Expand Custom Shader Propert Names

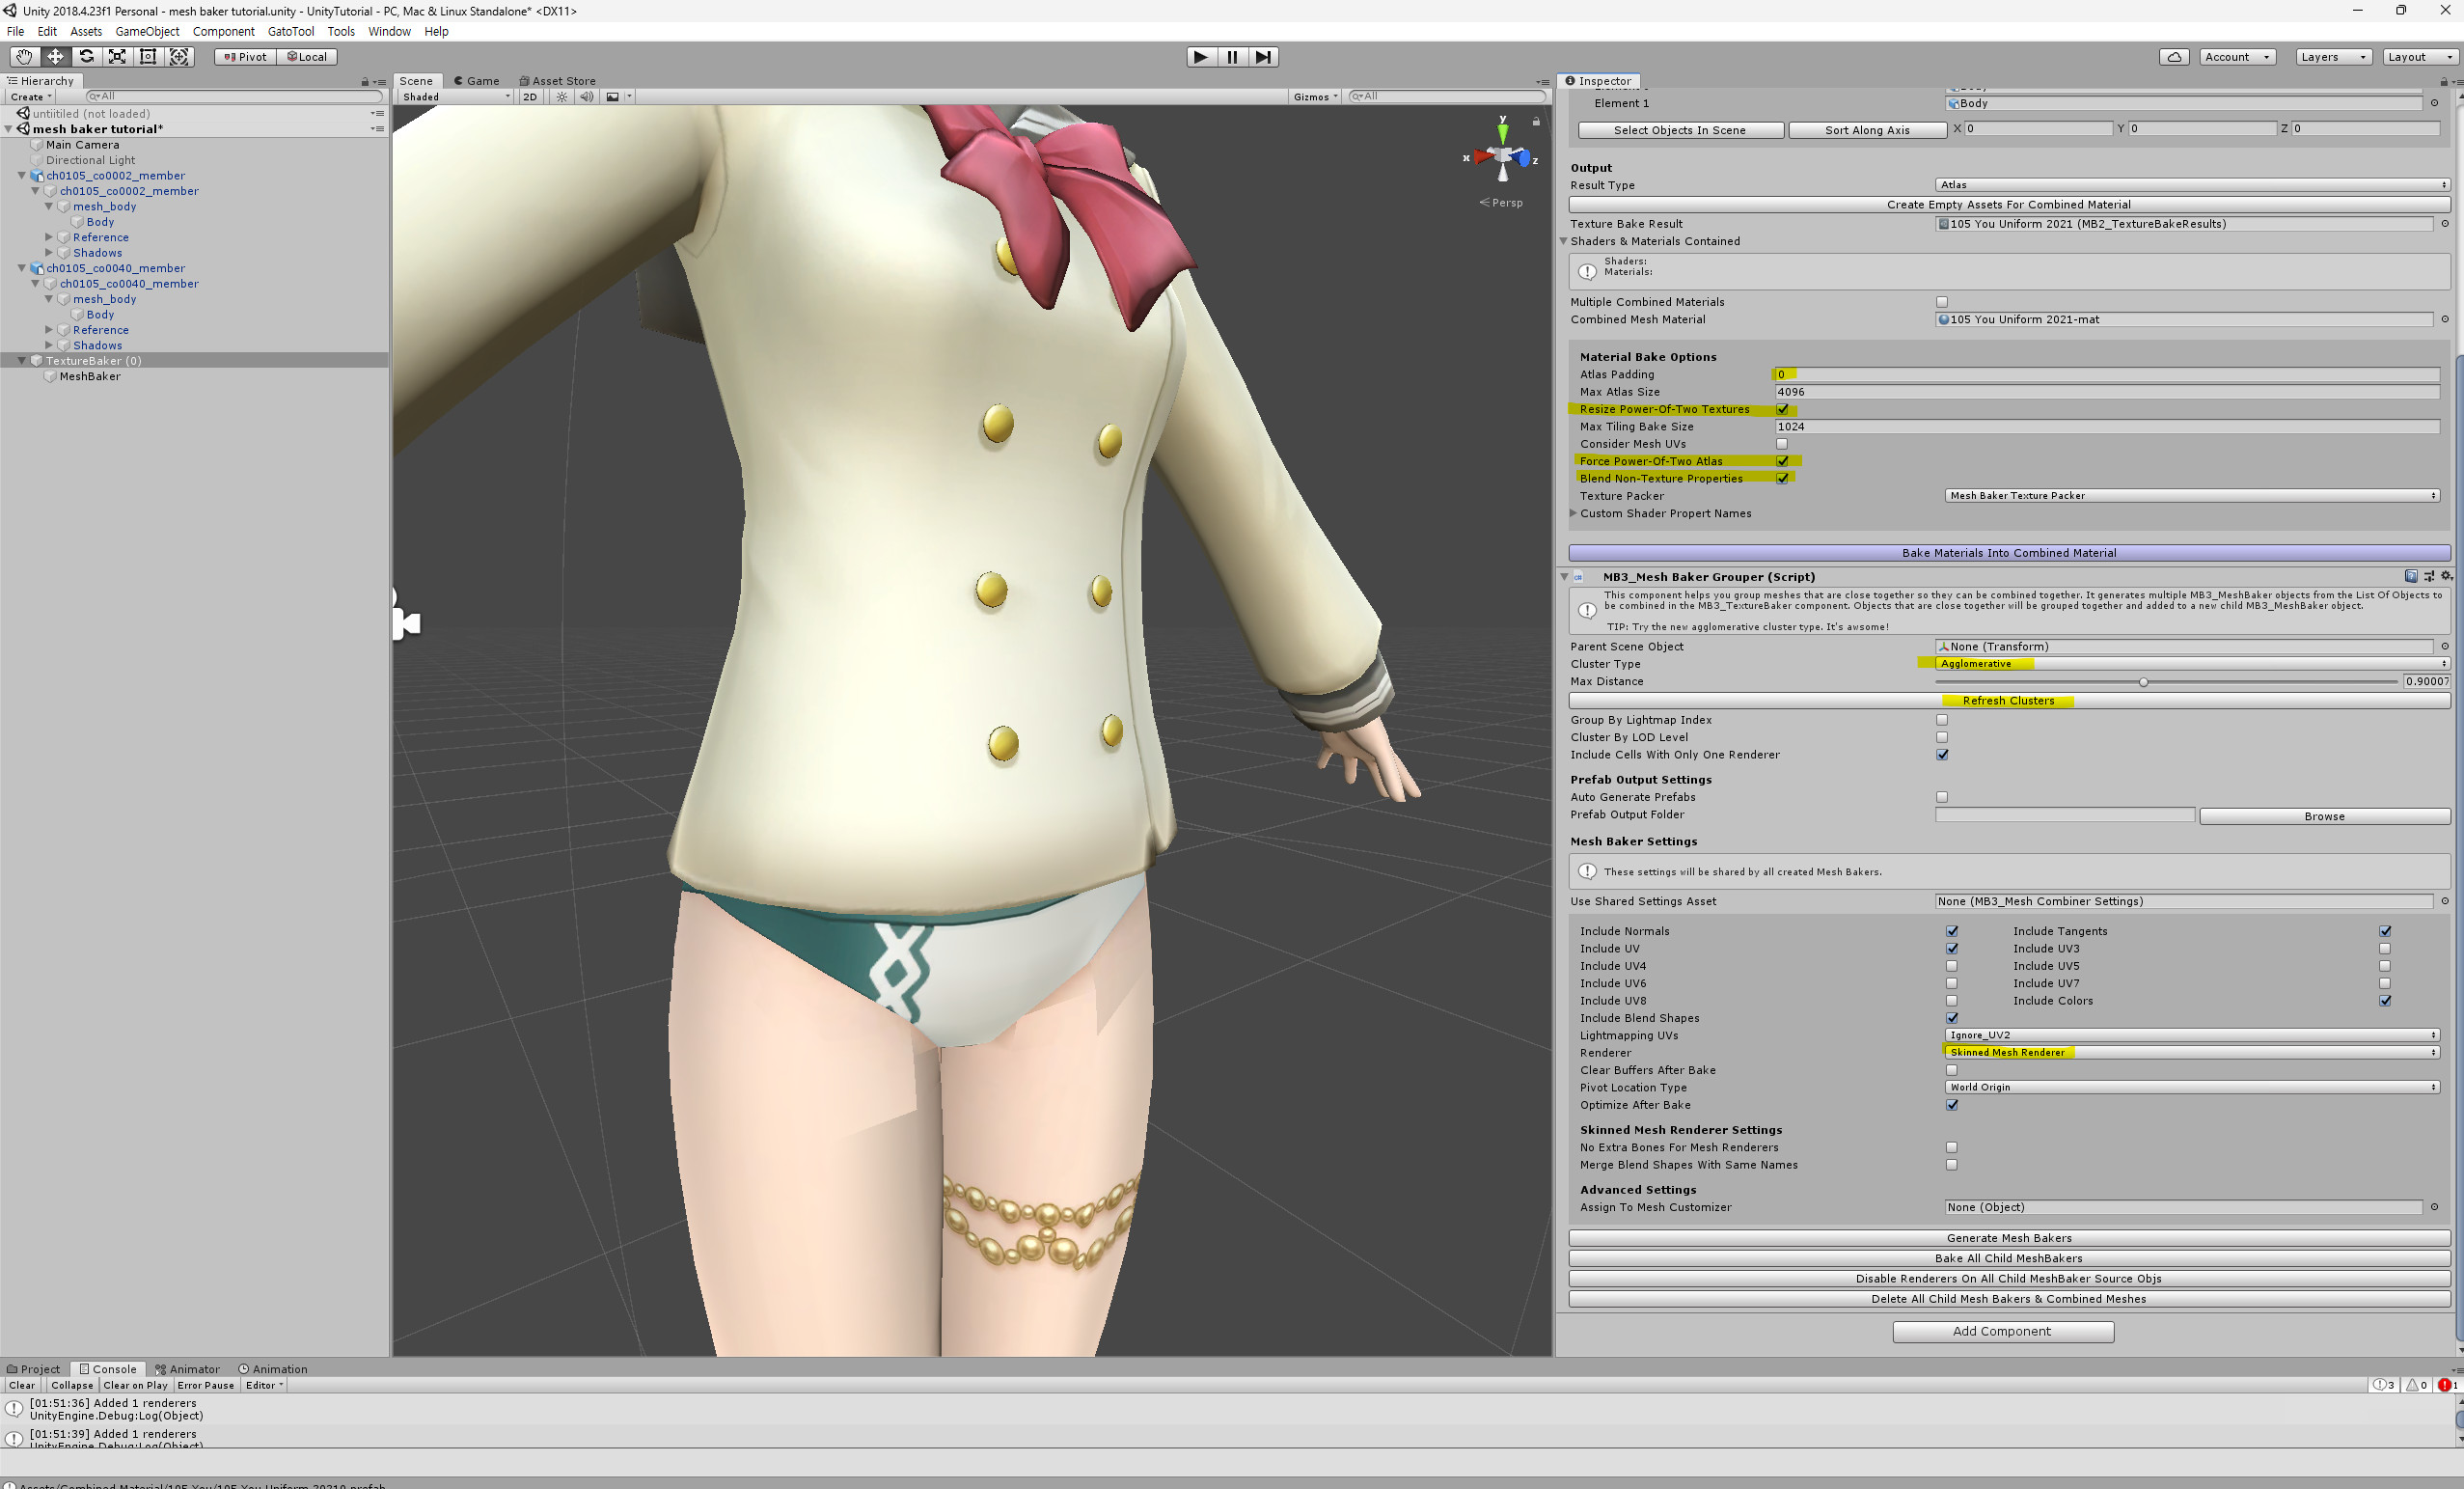(x=1574, y=514)
